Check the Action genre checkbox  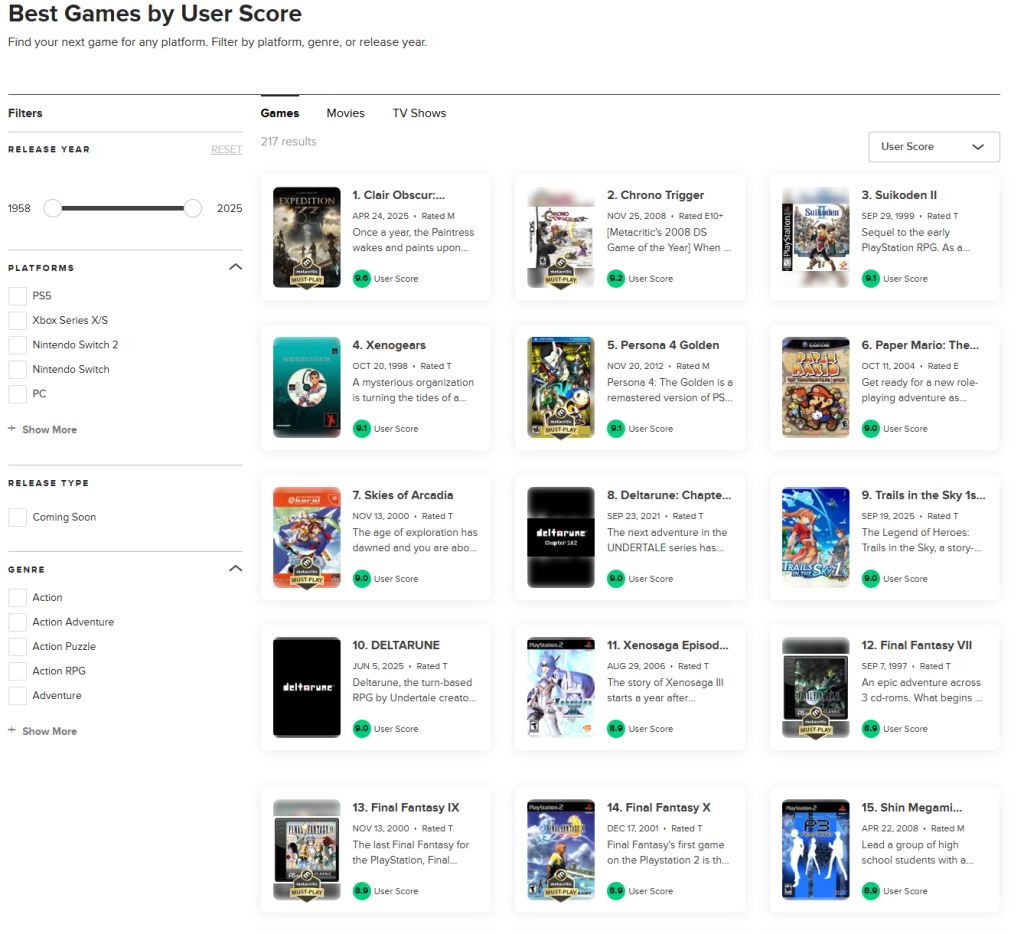(18, 598)
